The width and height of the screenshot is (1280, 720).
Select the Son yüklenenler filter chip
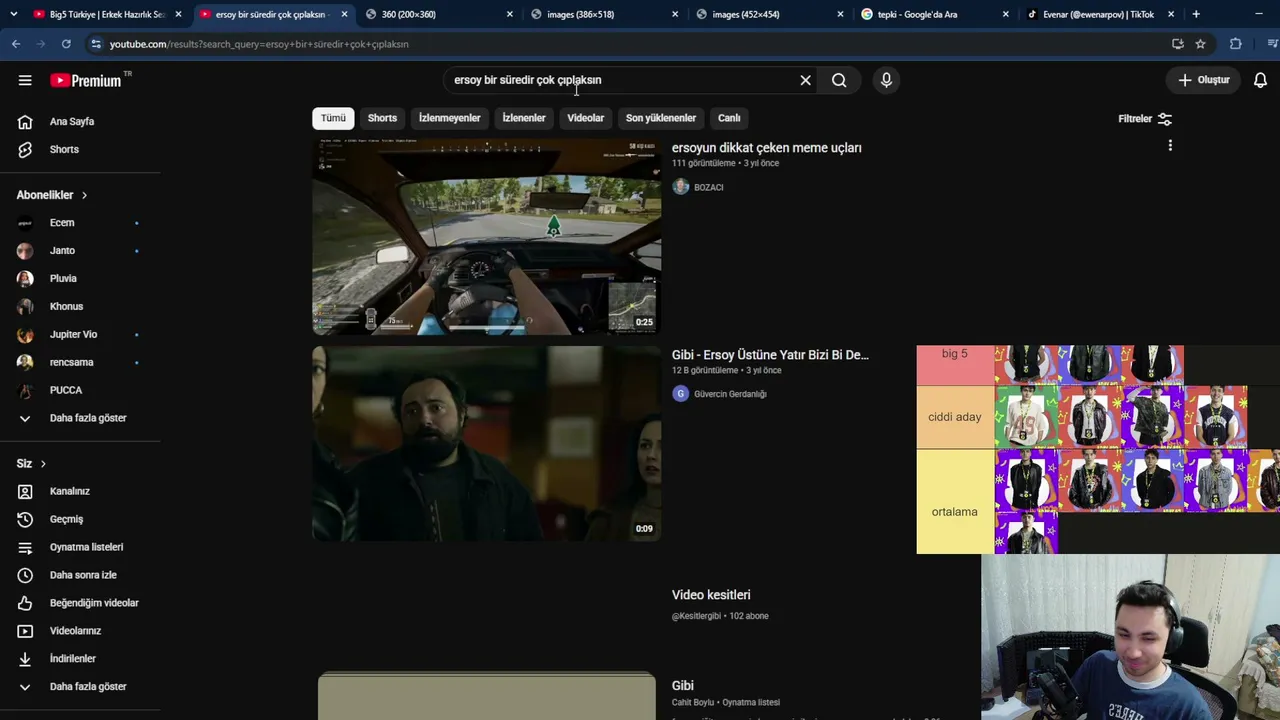661,118
